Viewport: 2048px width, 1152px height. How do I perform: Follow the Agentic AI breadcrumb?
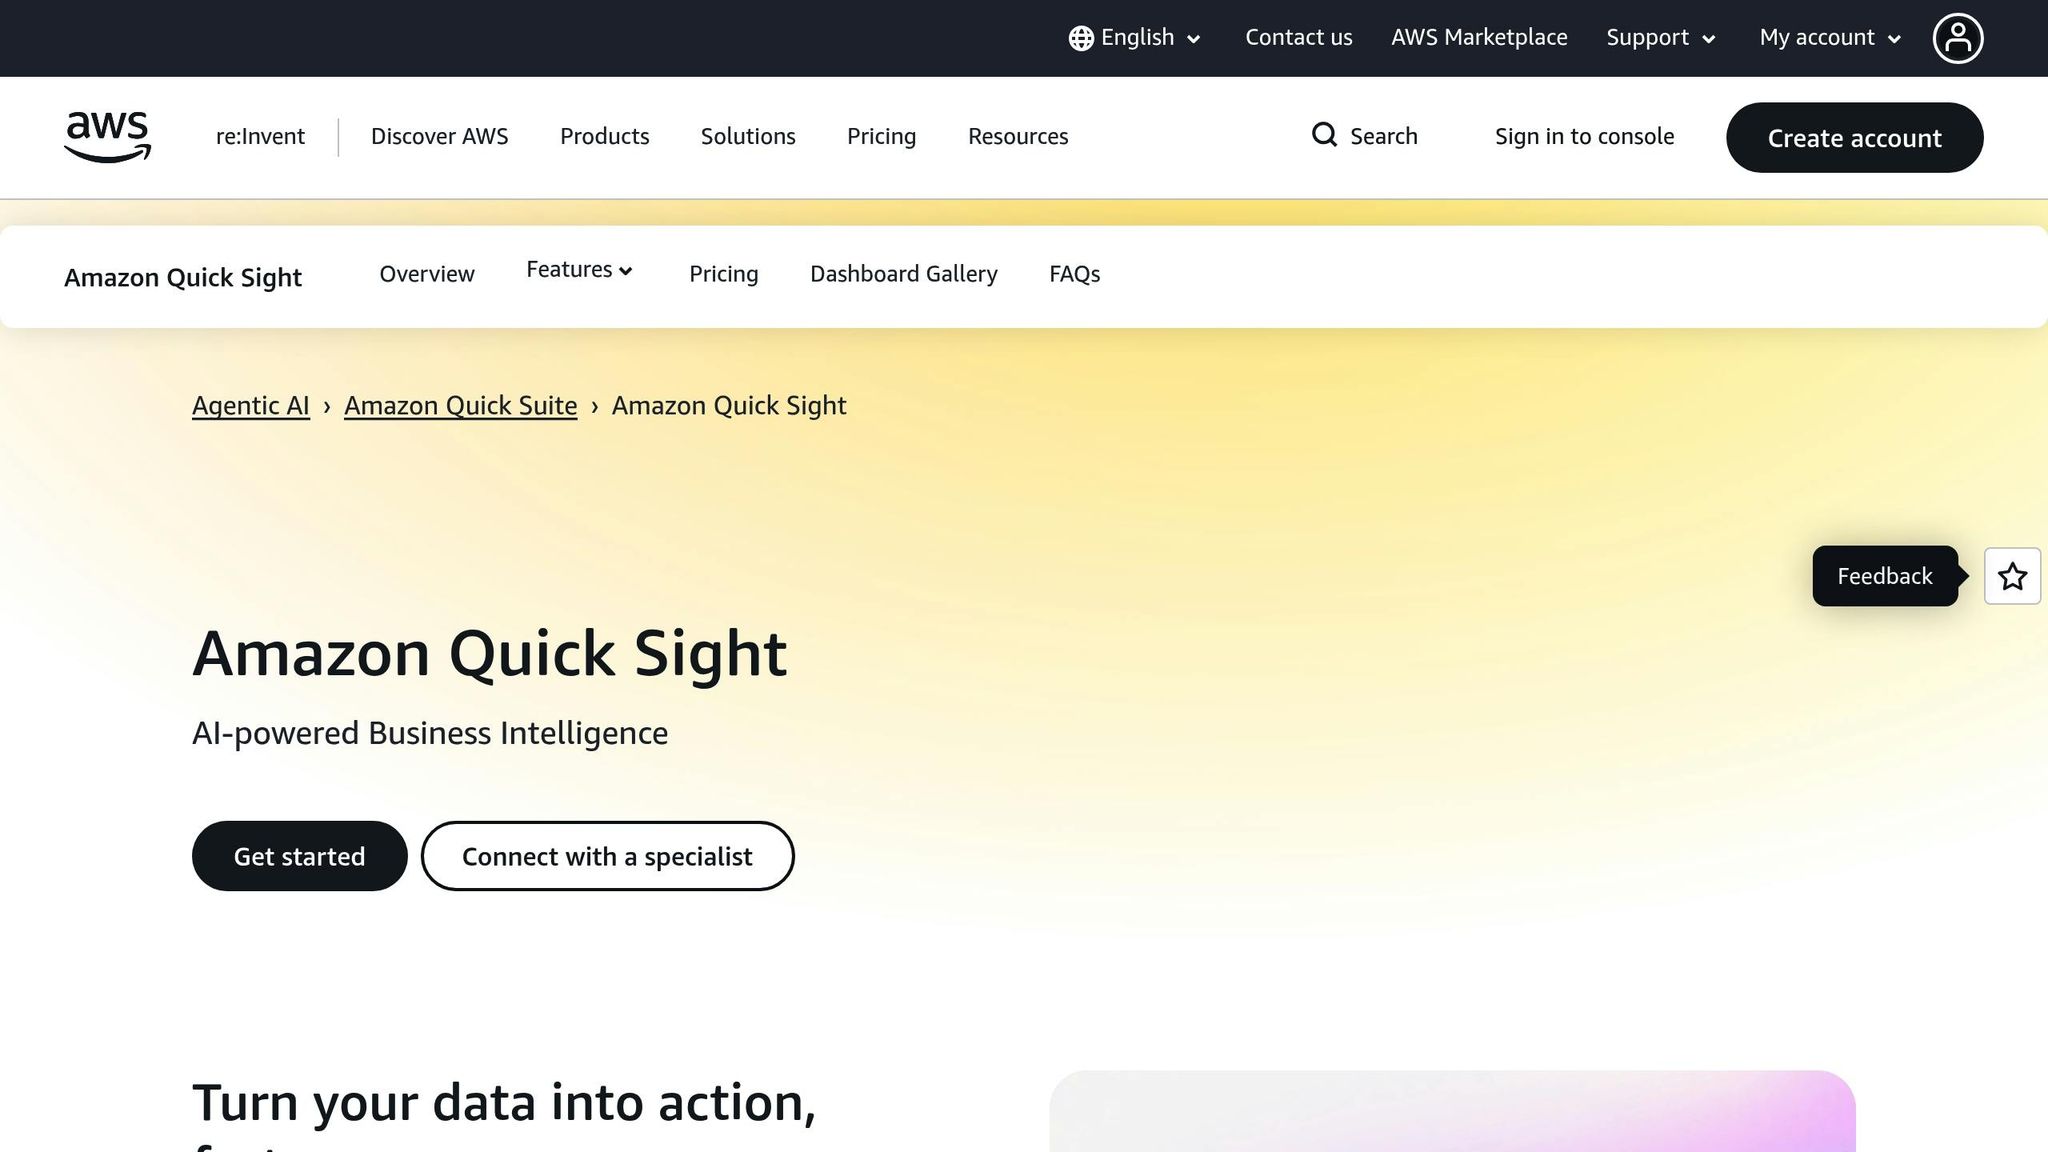(251, 406)
